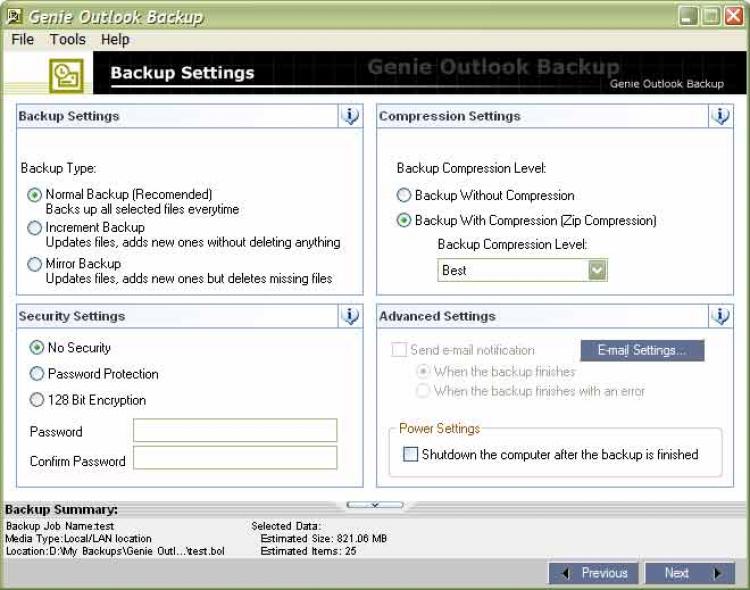Toggle shutdown computer after backup checkbox
Image resolution: width=750 pixels, height=590 pixels.
(410, 454)
